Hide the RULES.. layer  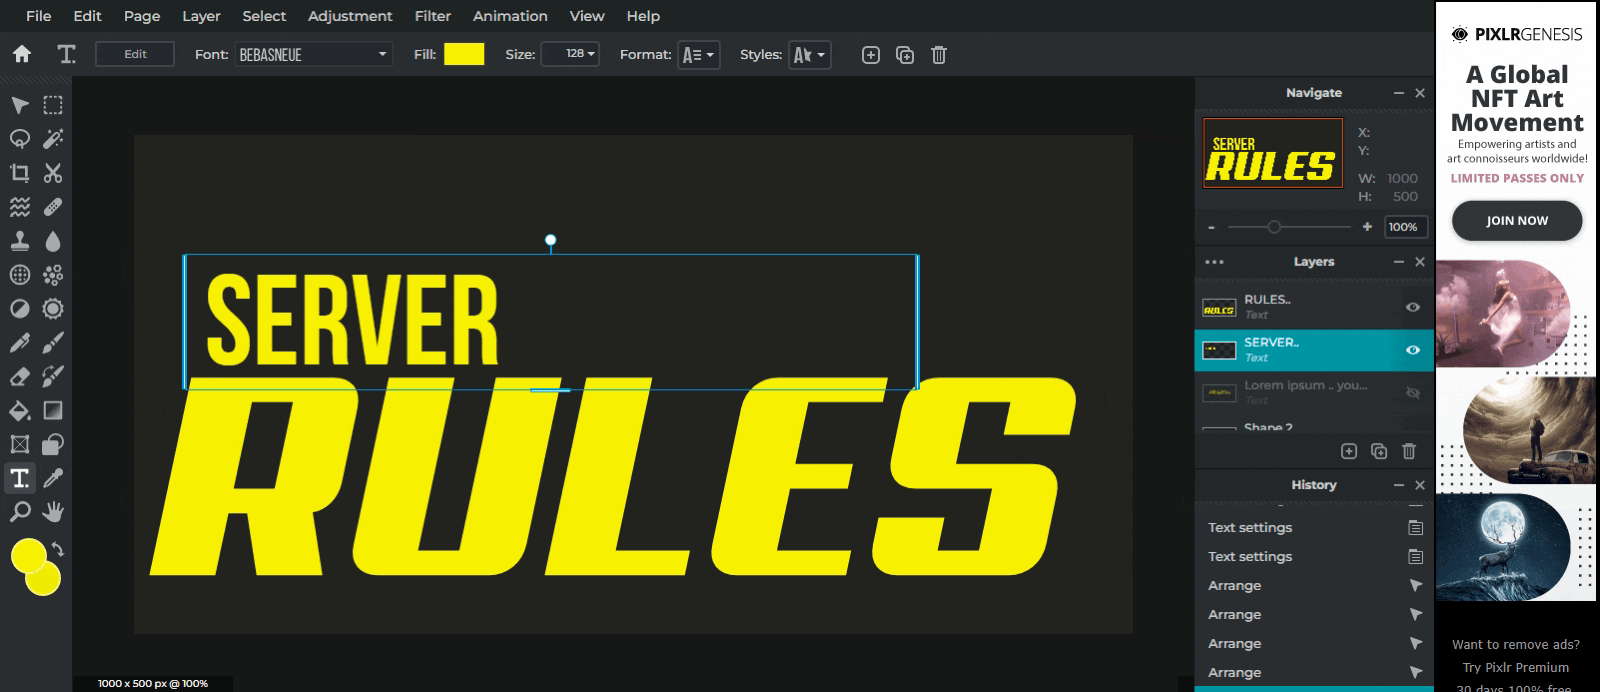[1413, 307]
